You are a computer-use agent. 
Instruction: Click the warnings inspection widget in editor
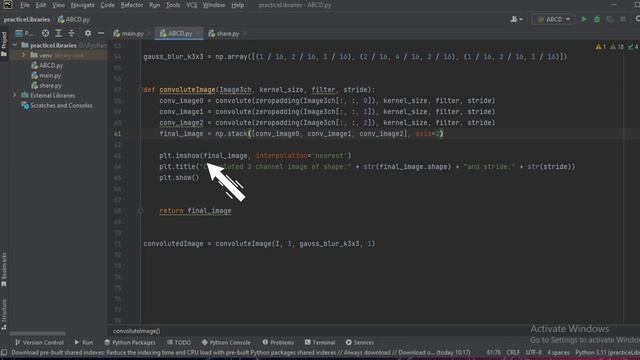[x=617, y=47]
